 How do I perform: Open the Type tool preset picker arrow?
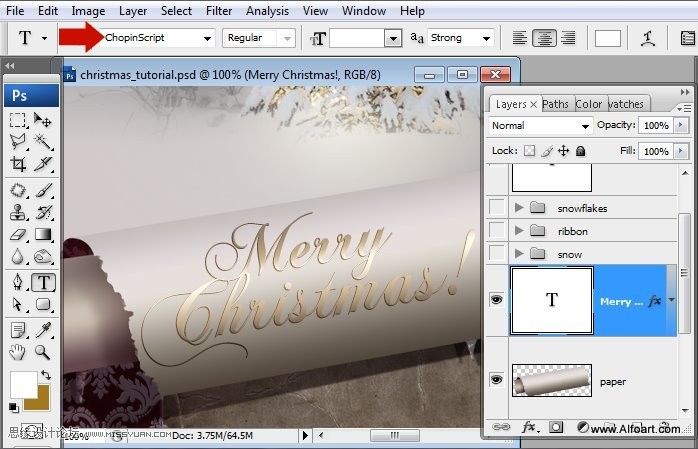point(44,38)
